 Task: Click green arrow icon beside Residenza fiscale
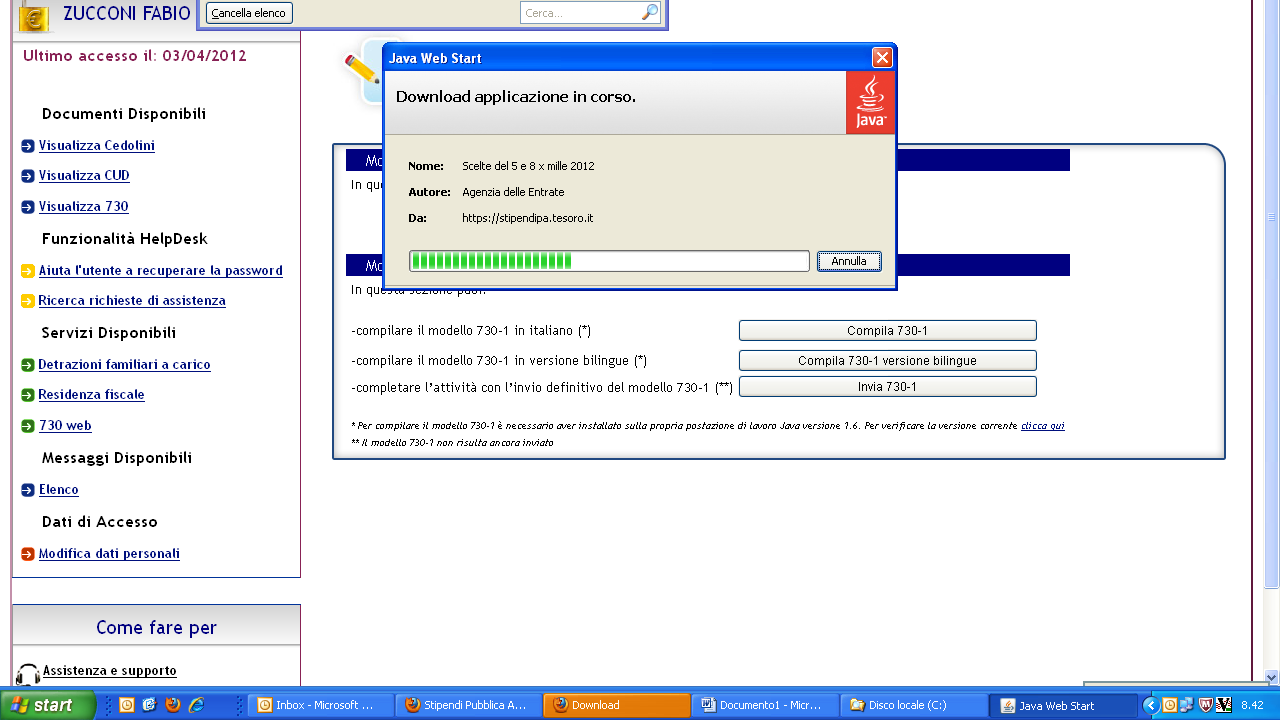[x=28, y=395]
